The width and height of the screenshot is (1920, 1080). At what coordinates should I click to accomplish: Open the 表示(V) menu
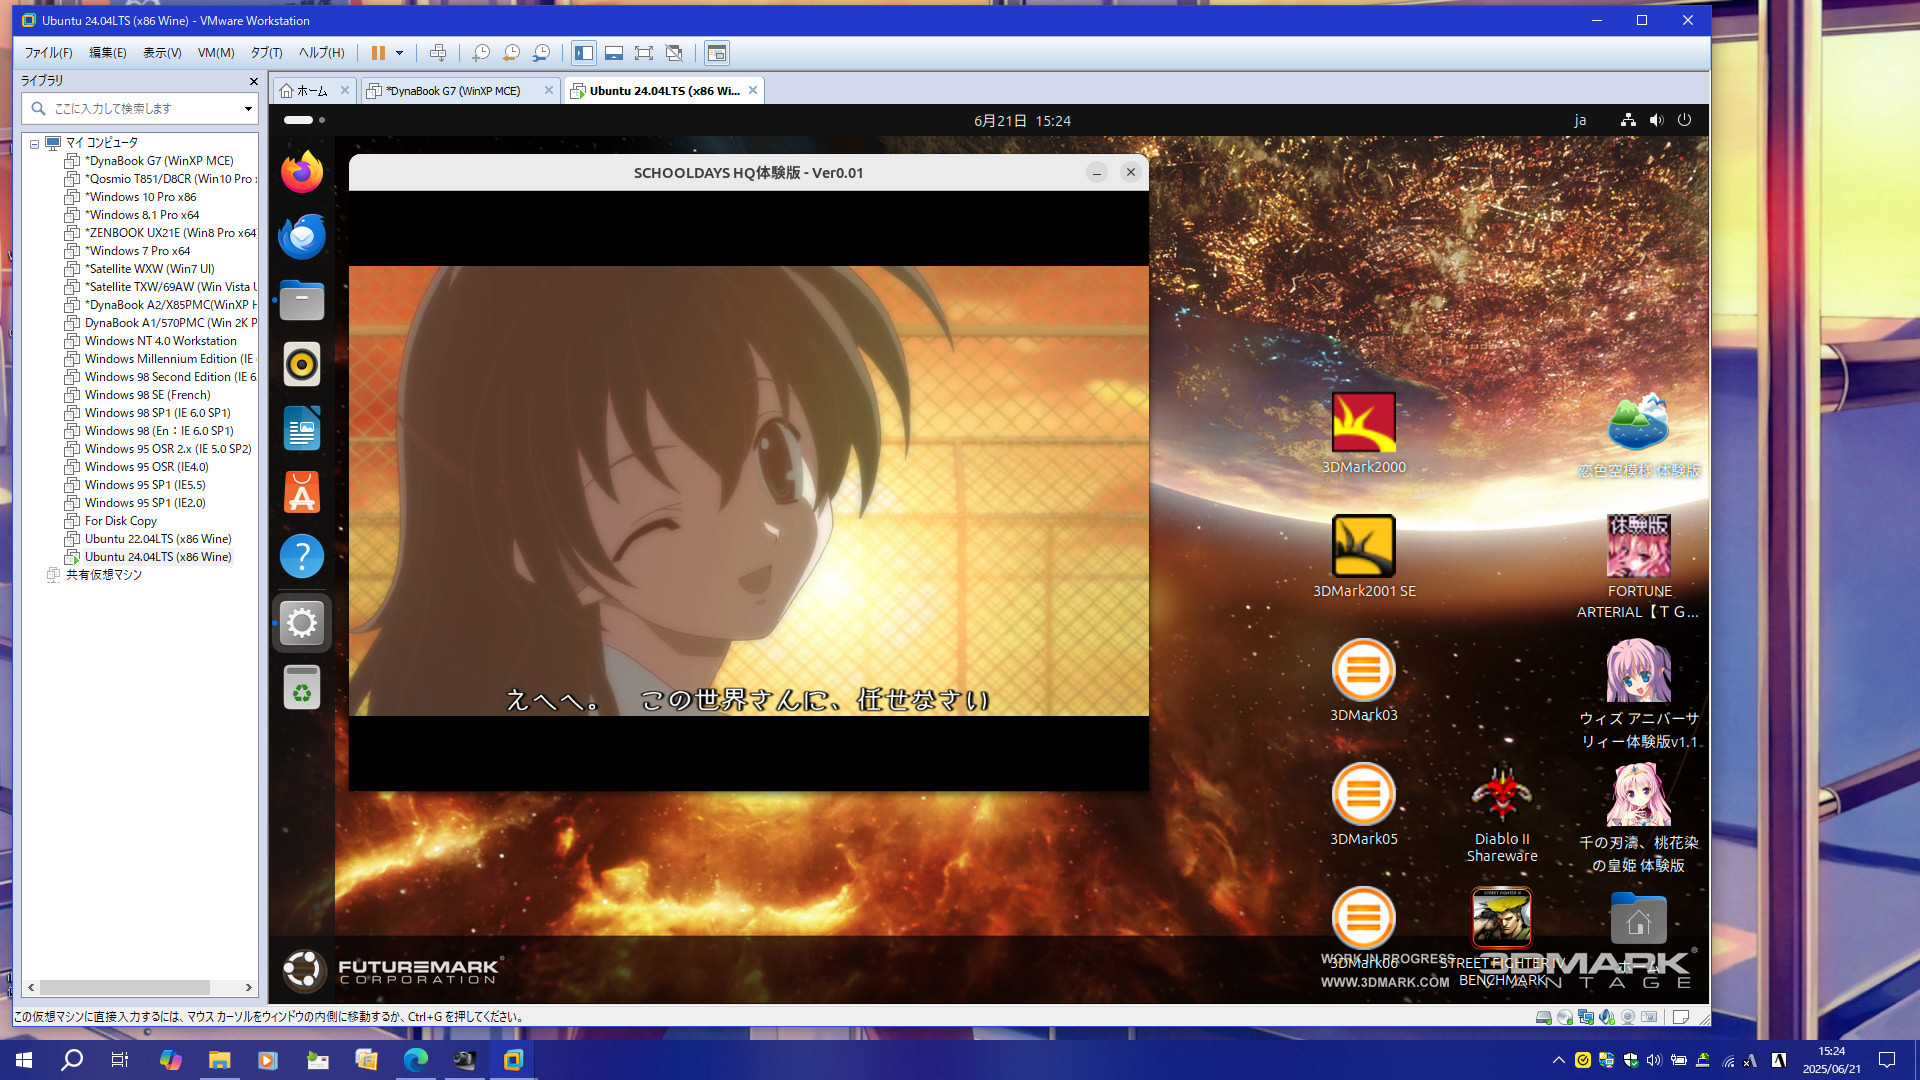tap(162, 53)
